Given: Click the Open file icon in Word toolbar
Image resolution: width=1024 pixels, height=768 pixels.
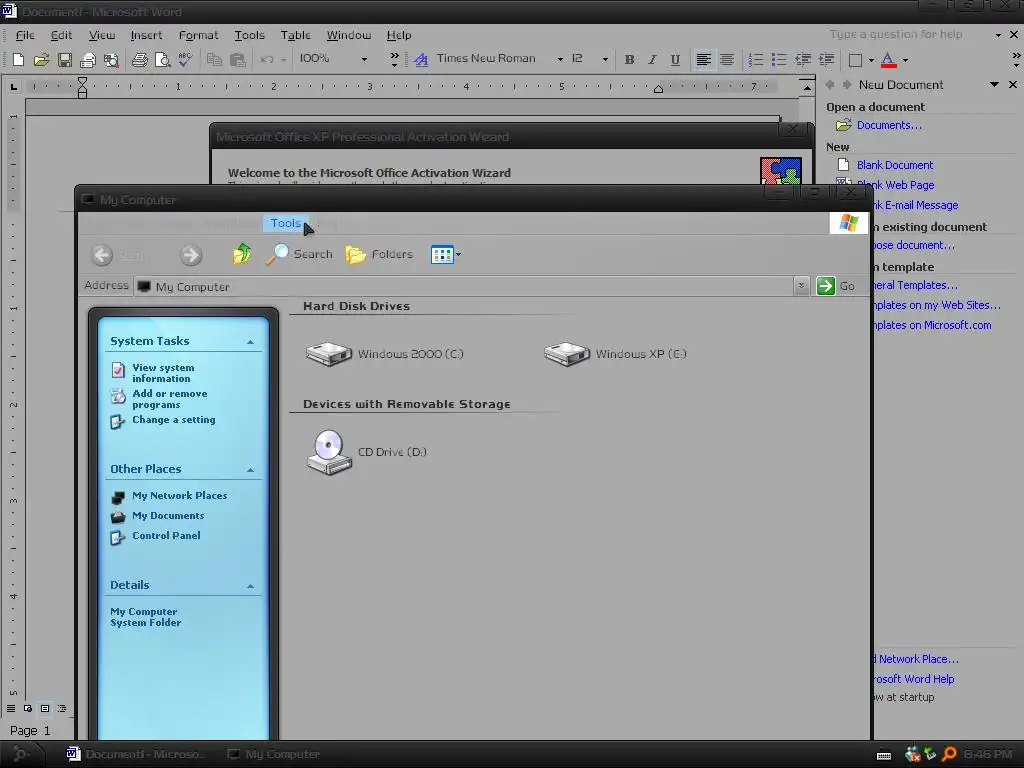Looking at the screenshot, I should tap(41, 60).
